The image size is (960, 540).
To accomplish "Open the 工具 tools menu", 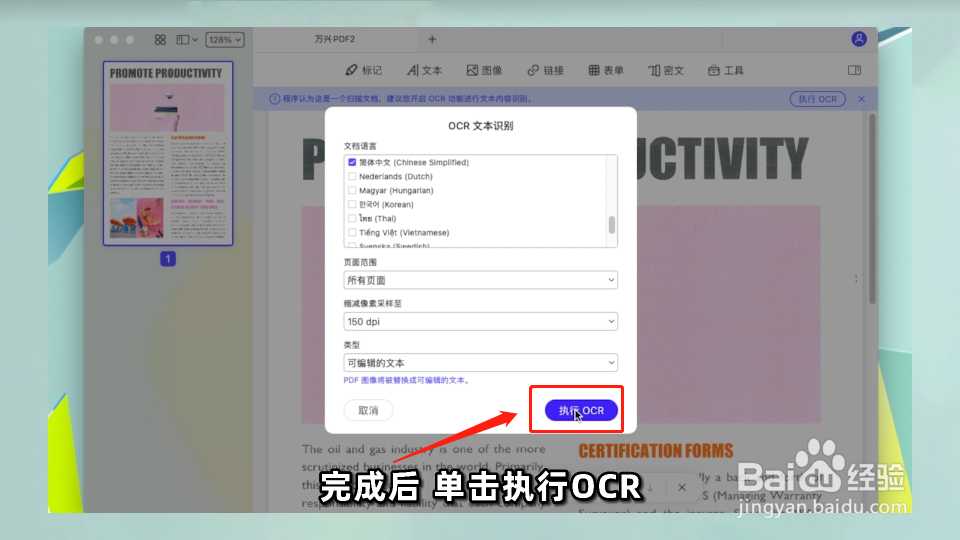I will coord(726,70).
